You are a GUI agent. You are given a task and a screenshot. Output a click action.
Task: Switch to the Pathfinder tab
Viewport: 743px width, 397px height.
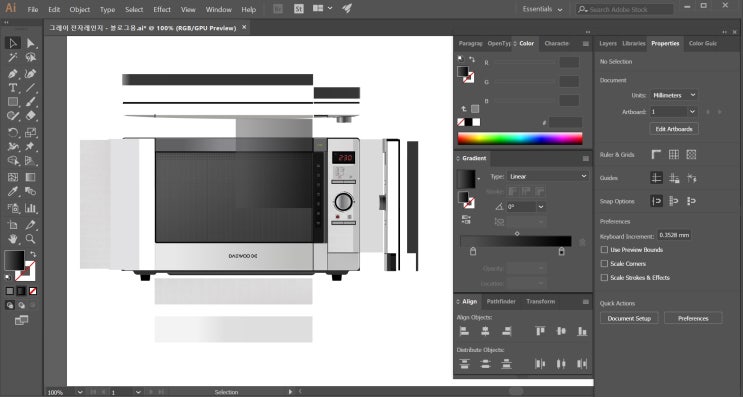point(501,301)
